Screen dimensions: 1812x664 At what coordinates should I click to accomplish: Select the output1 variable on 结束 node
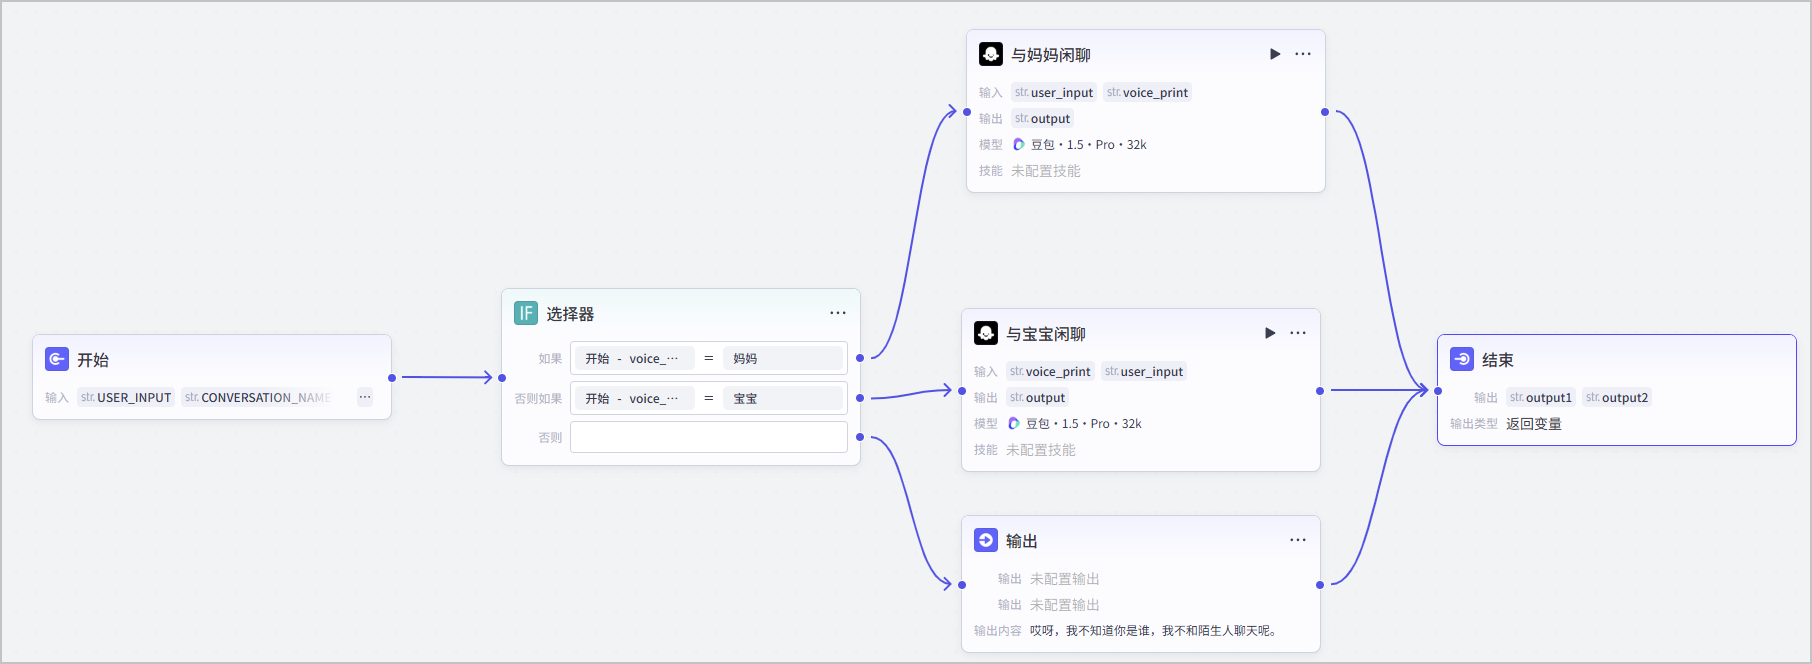tap(1541, 397)
